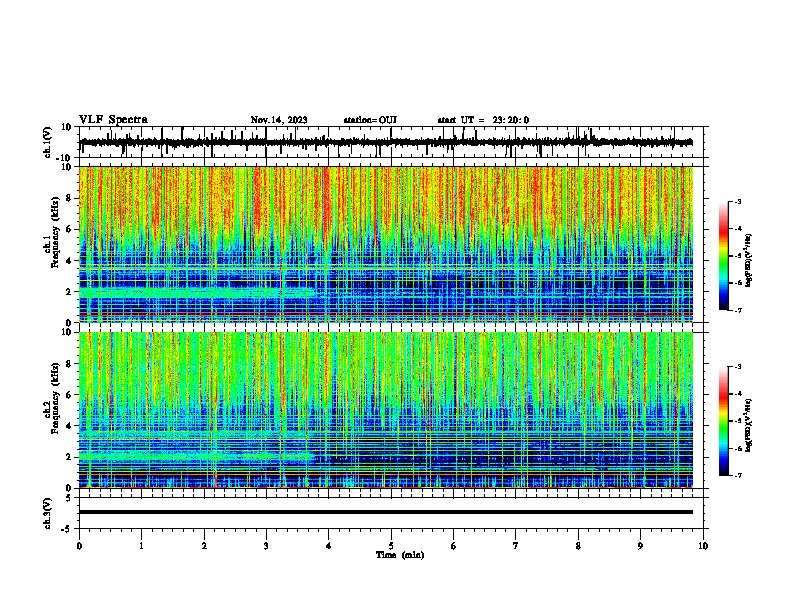Click the -7 label on ch.2 color scale
Image resolution: width=792 pixels, height=612 pixels.
click(x=737, y=475)
